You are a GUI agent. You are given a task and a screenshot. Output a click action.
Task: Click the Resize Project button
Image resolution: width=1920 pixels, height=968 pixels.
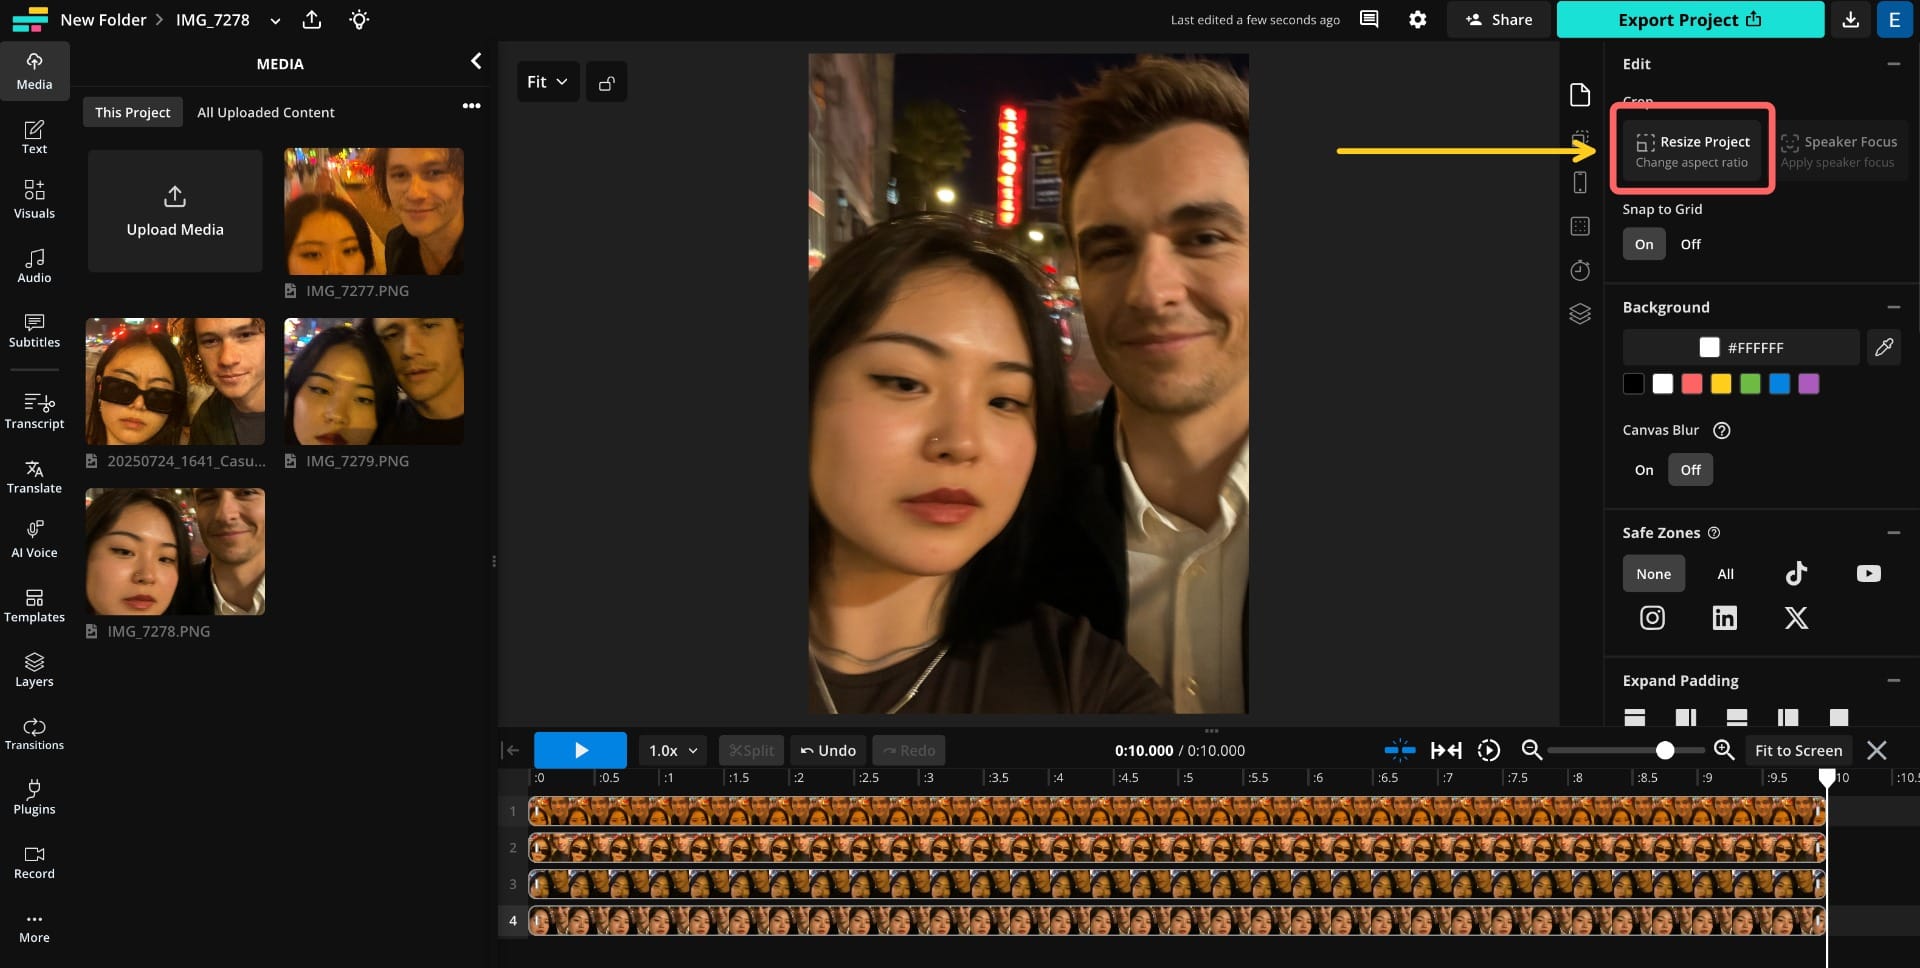click(x=1692, y=150)
